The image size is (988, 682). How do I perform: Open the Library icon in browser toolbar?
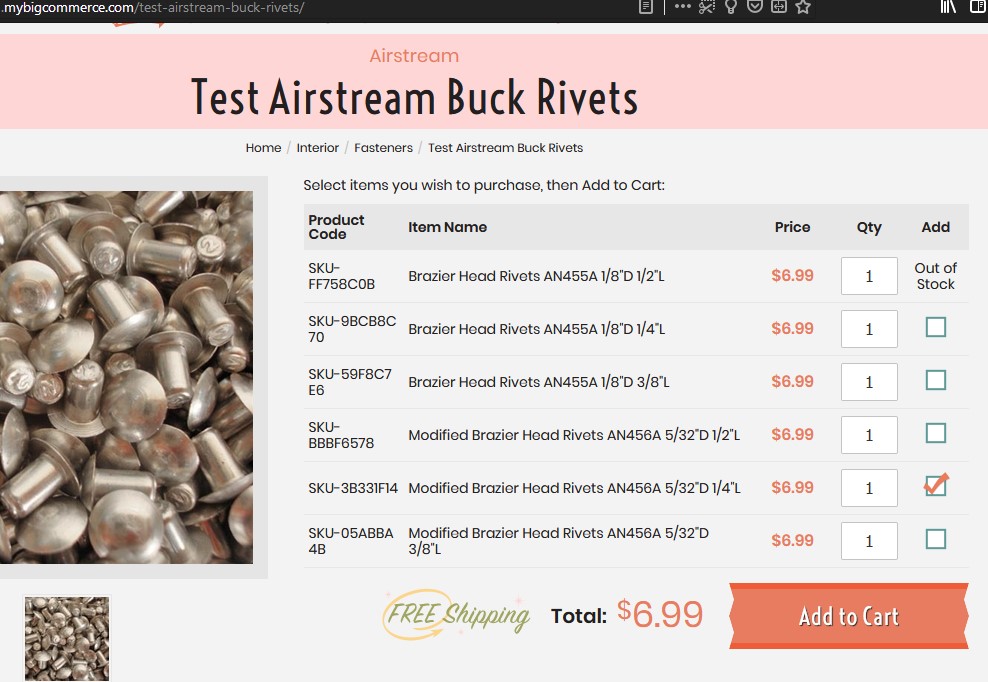(948, 7)
